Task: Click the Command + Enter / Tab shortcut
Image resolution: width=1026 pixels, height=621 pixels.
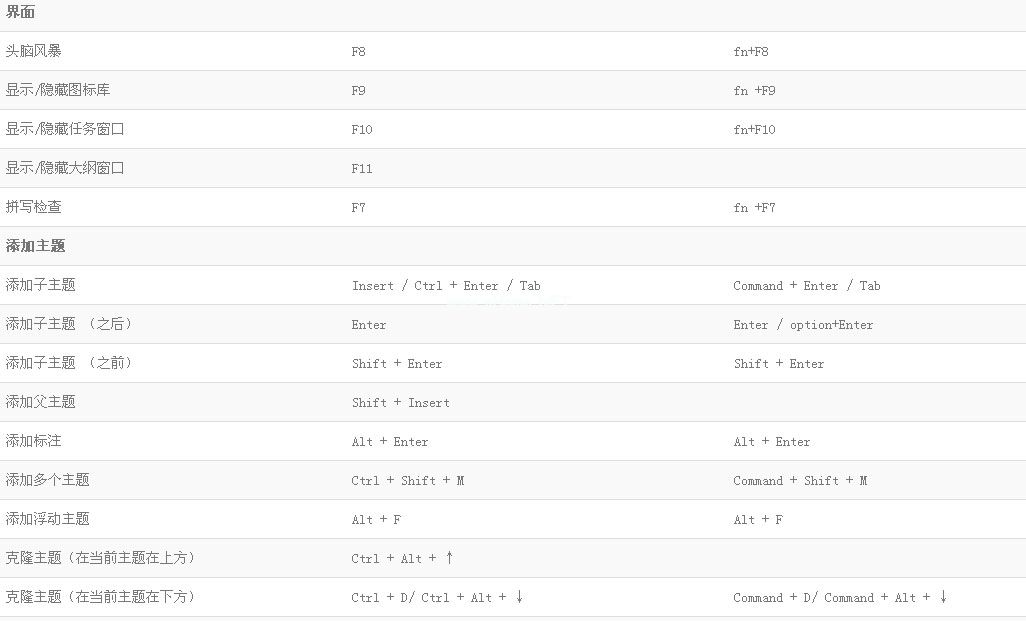Action: click(x=806, y=286)
